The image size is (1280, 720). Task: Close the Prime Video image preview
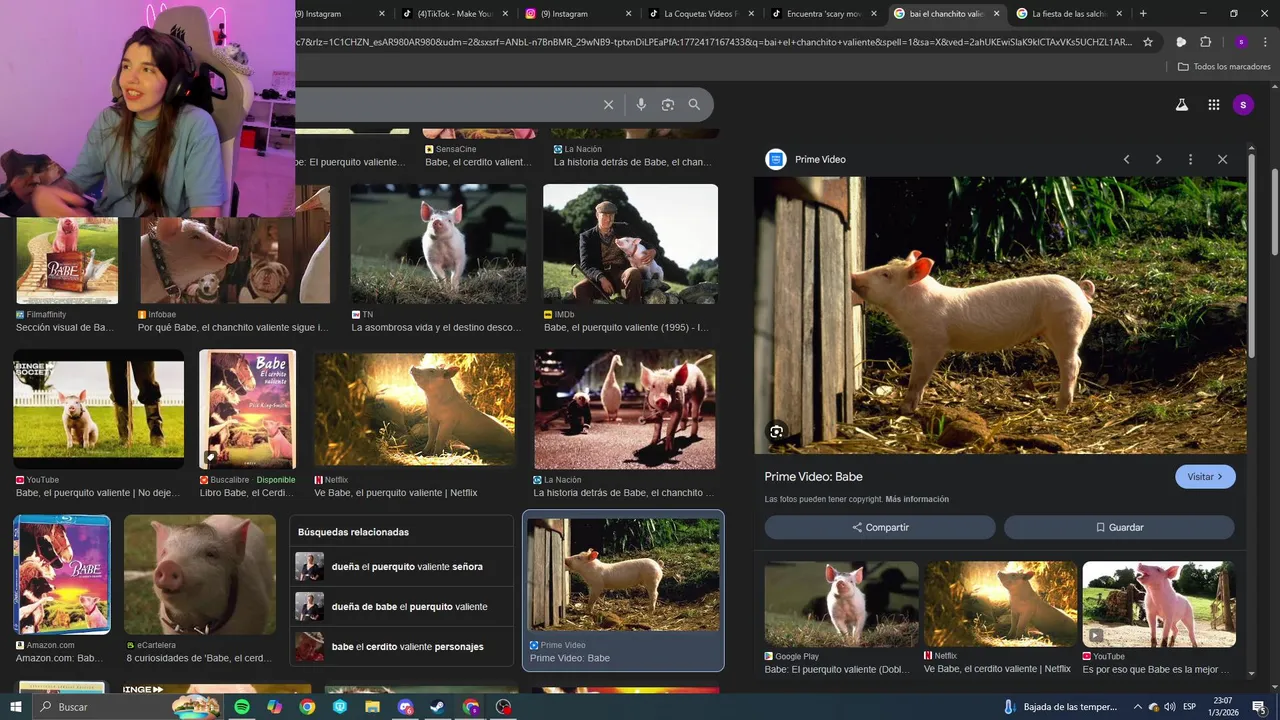pos(1222,159)
